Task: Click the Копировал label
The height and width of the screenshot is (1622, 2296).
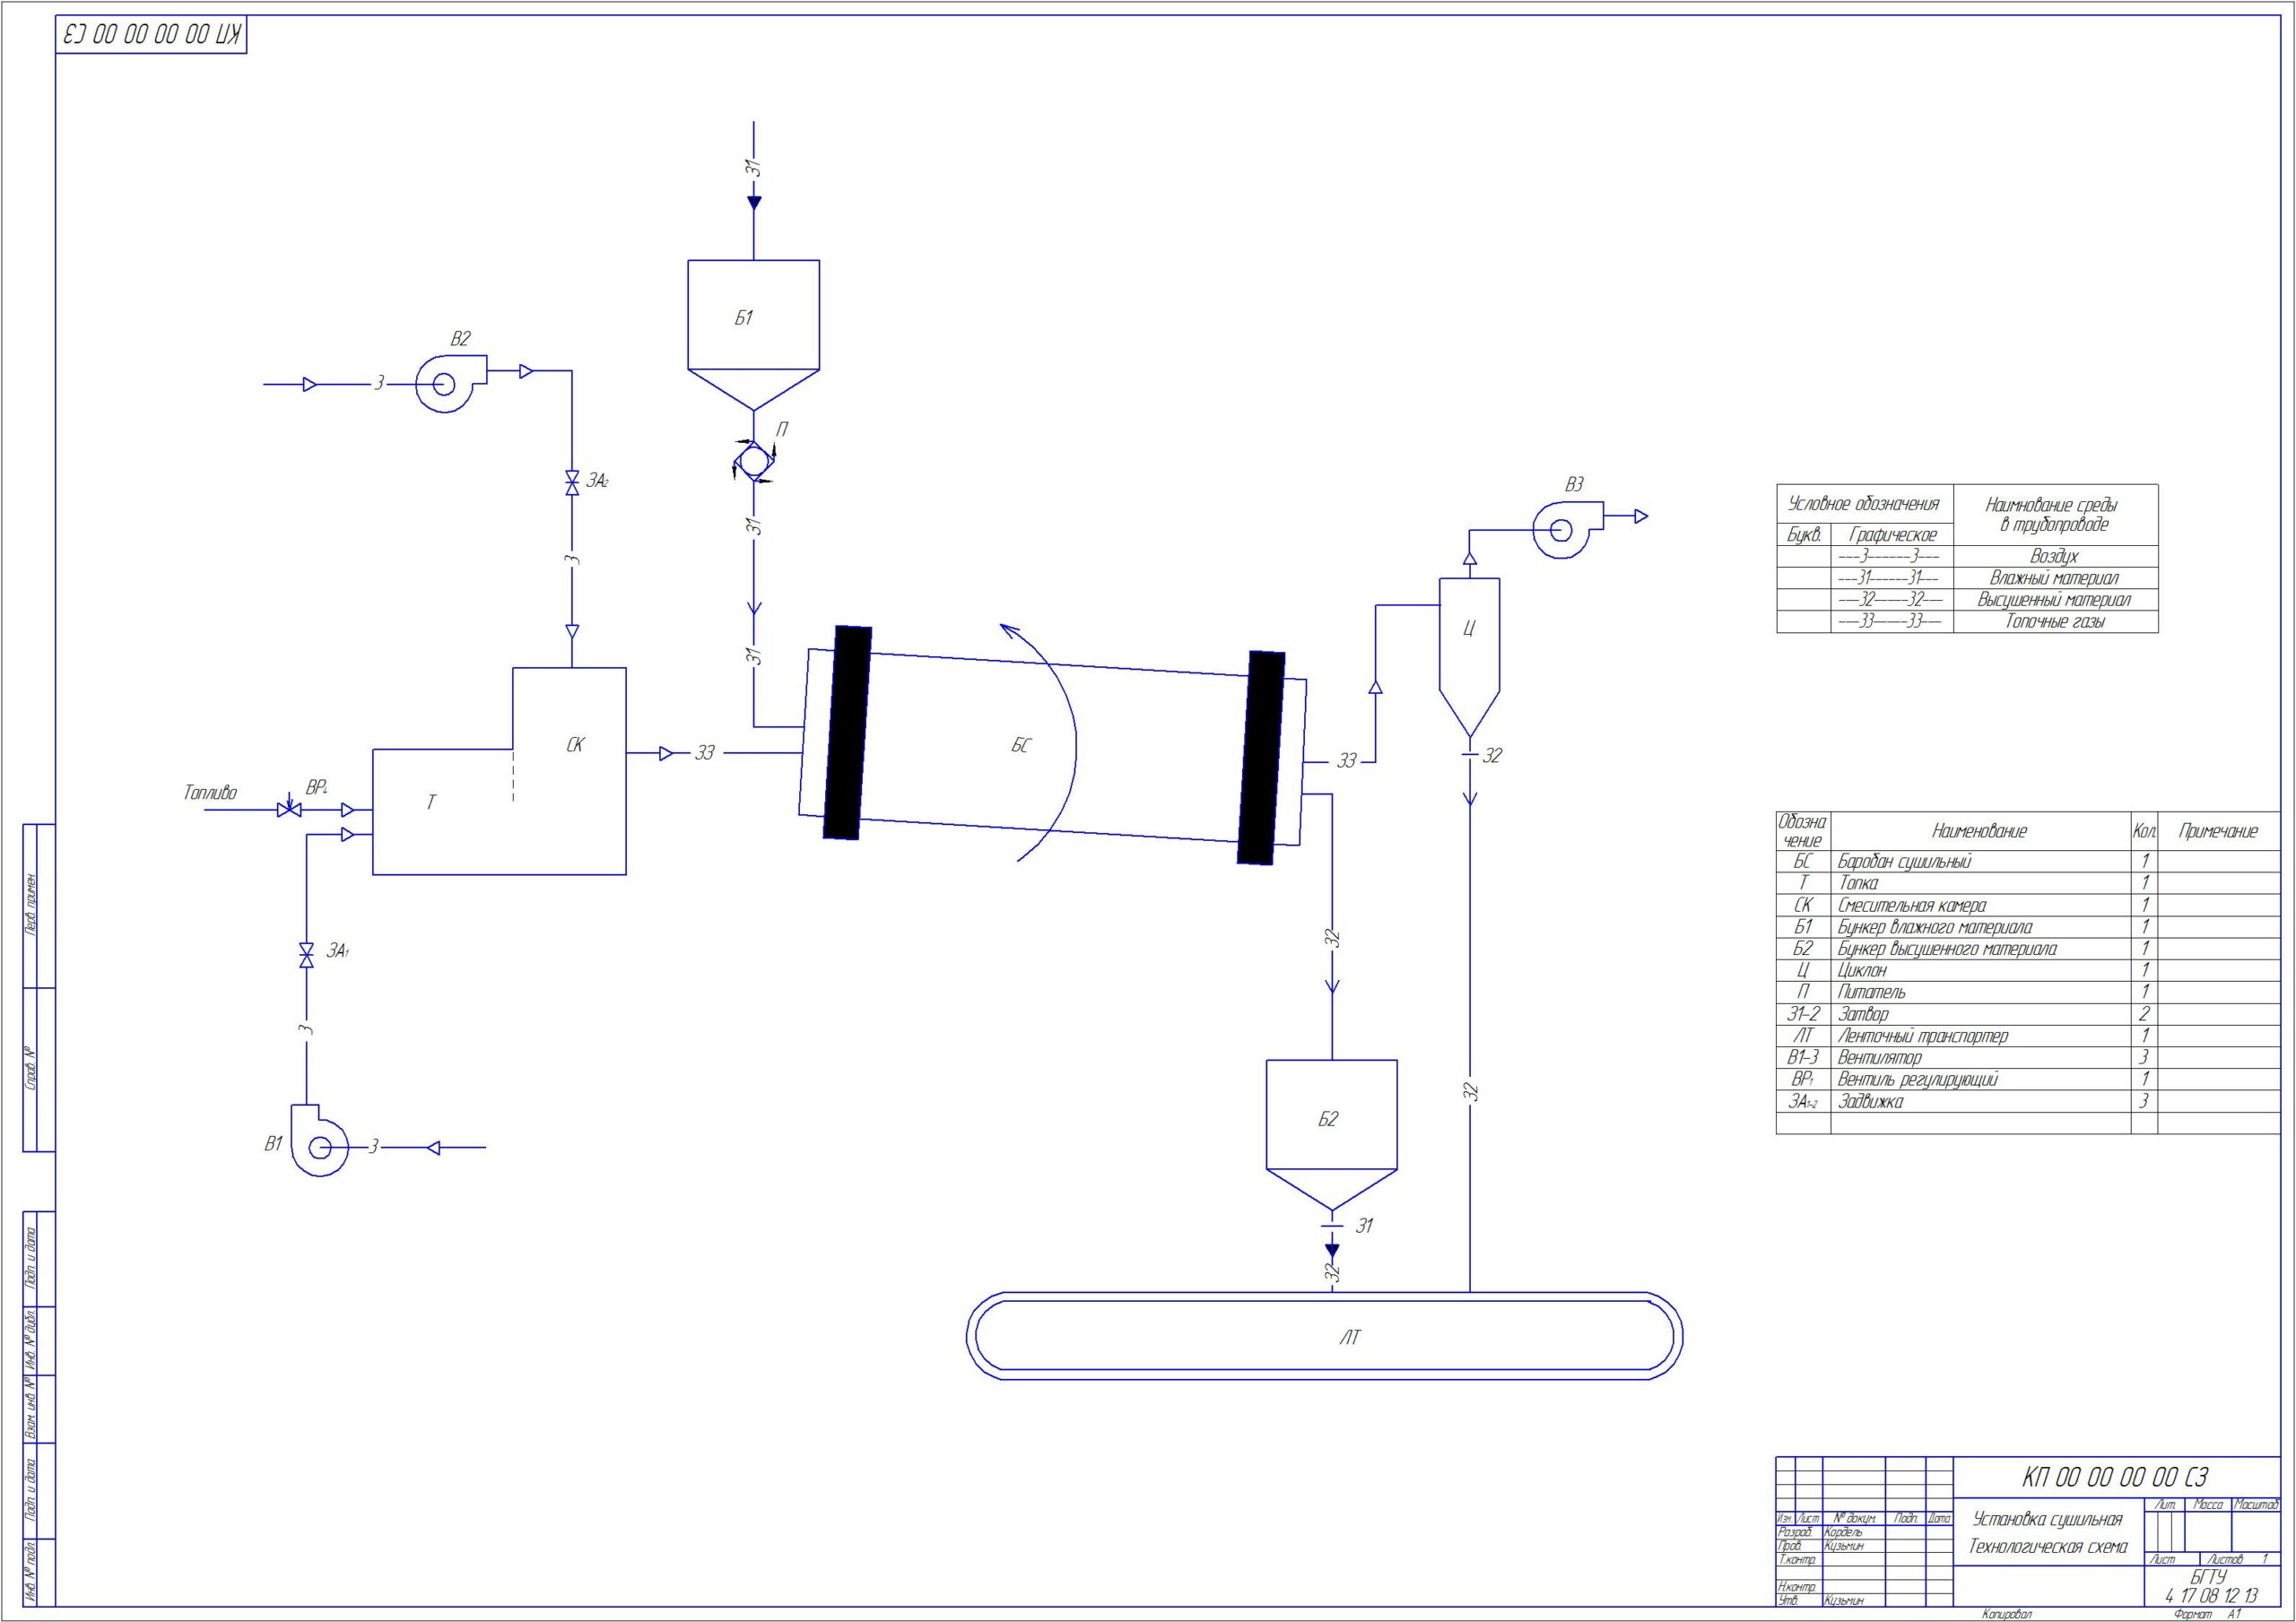Action: tap(2006, 1614)
